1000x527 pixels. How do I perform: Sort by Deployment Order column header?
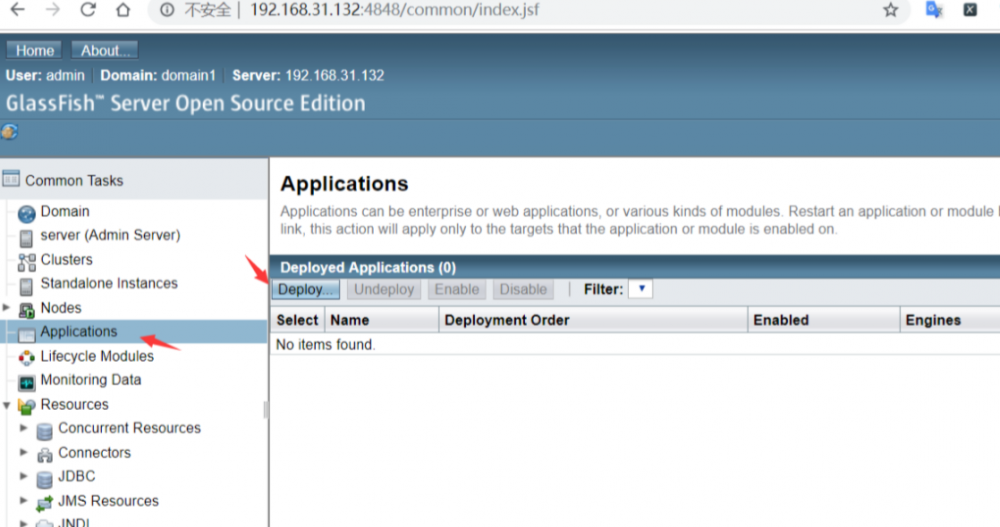(507, 320)
